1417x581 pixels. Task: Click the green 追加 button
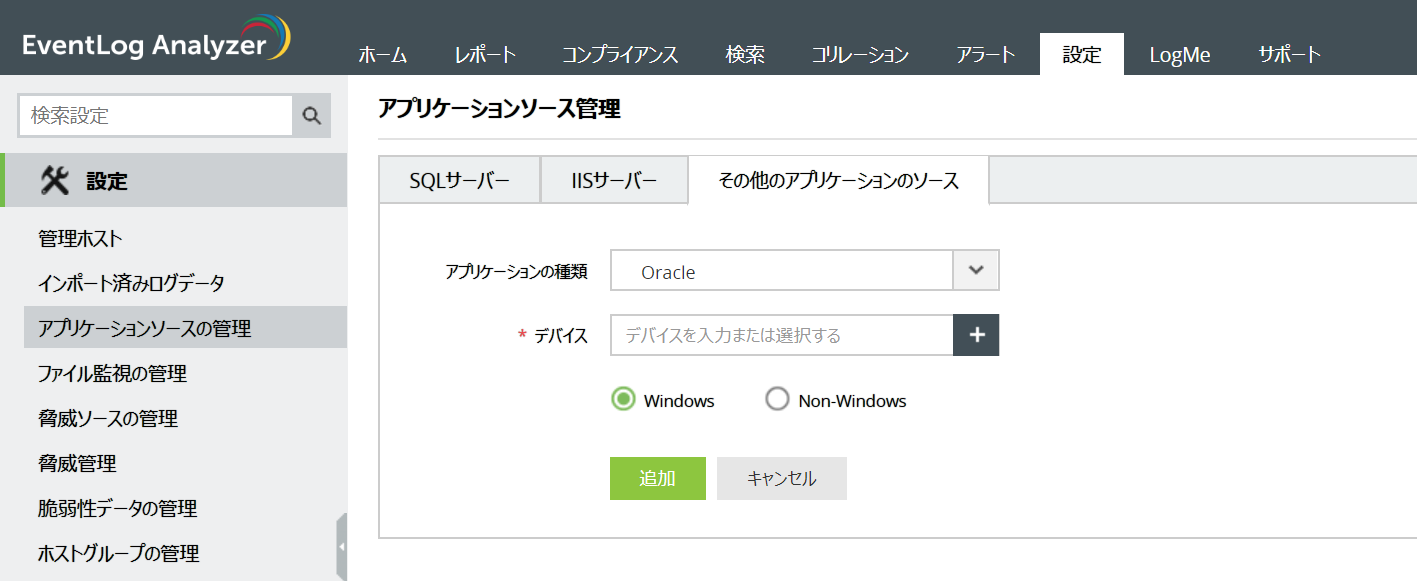657,478
